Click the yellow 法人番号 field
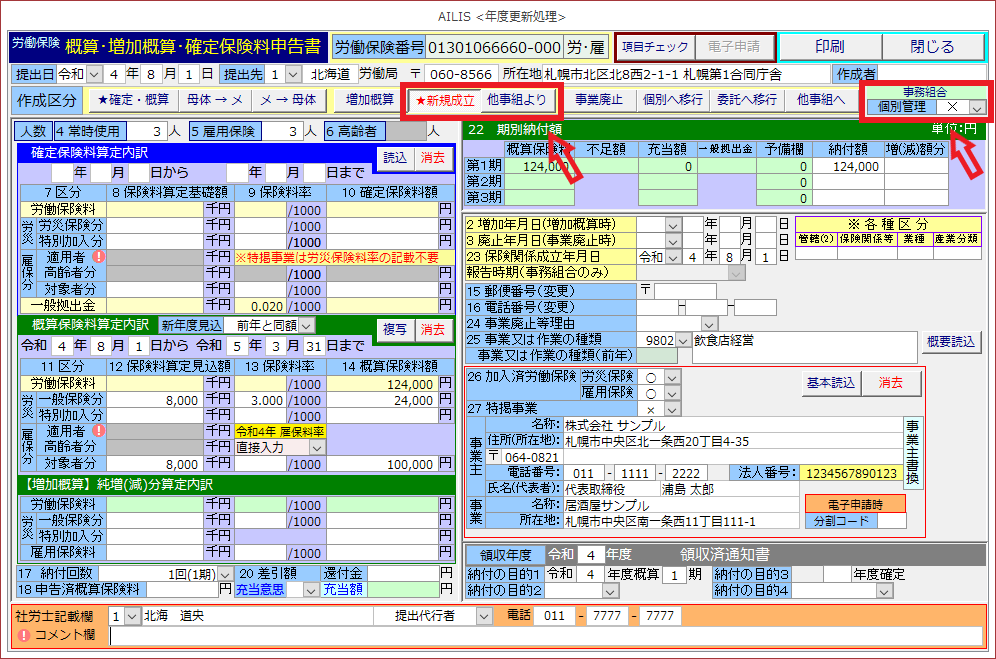Viewport: 996px width, 659px height. tap(850, 472)
